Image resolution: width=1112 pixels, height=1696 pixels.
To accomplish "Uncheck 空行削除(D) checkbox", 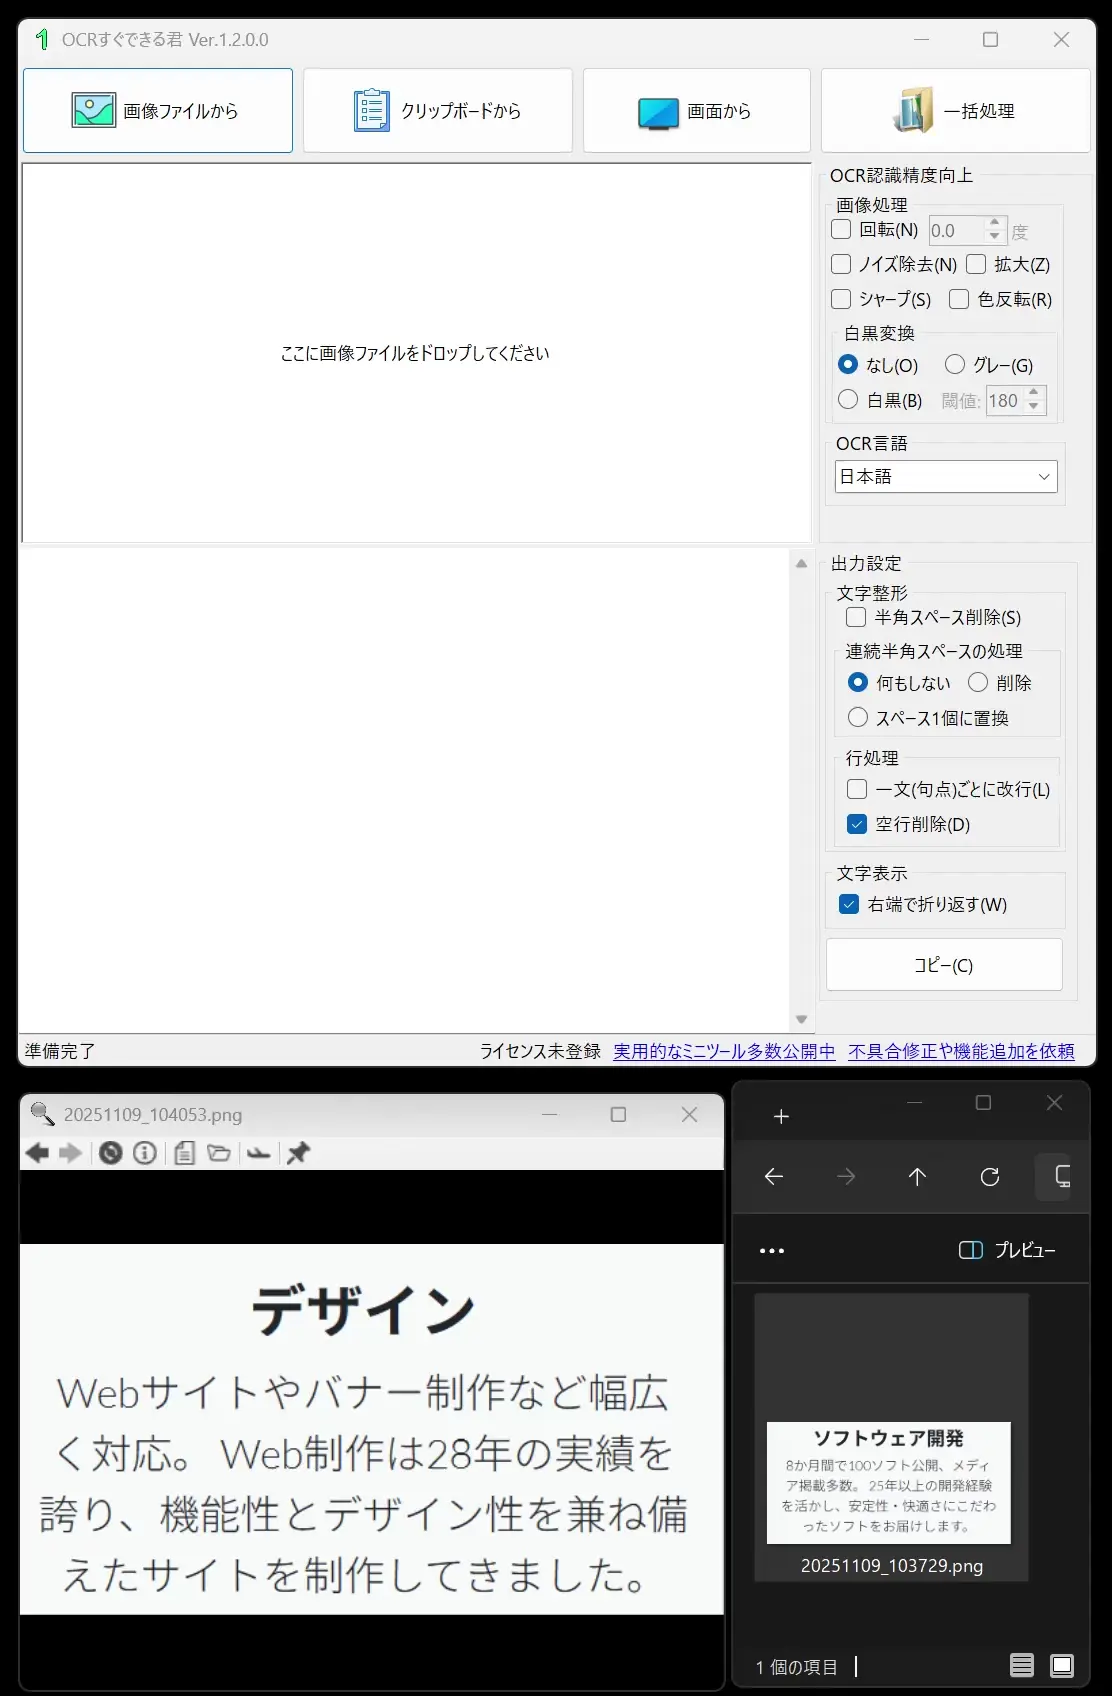I will click(x=857, y=824).
